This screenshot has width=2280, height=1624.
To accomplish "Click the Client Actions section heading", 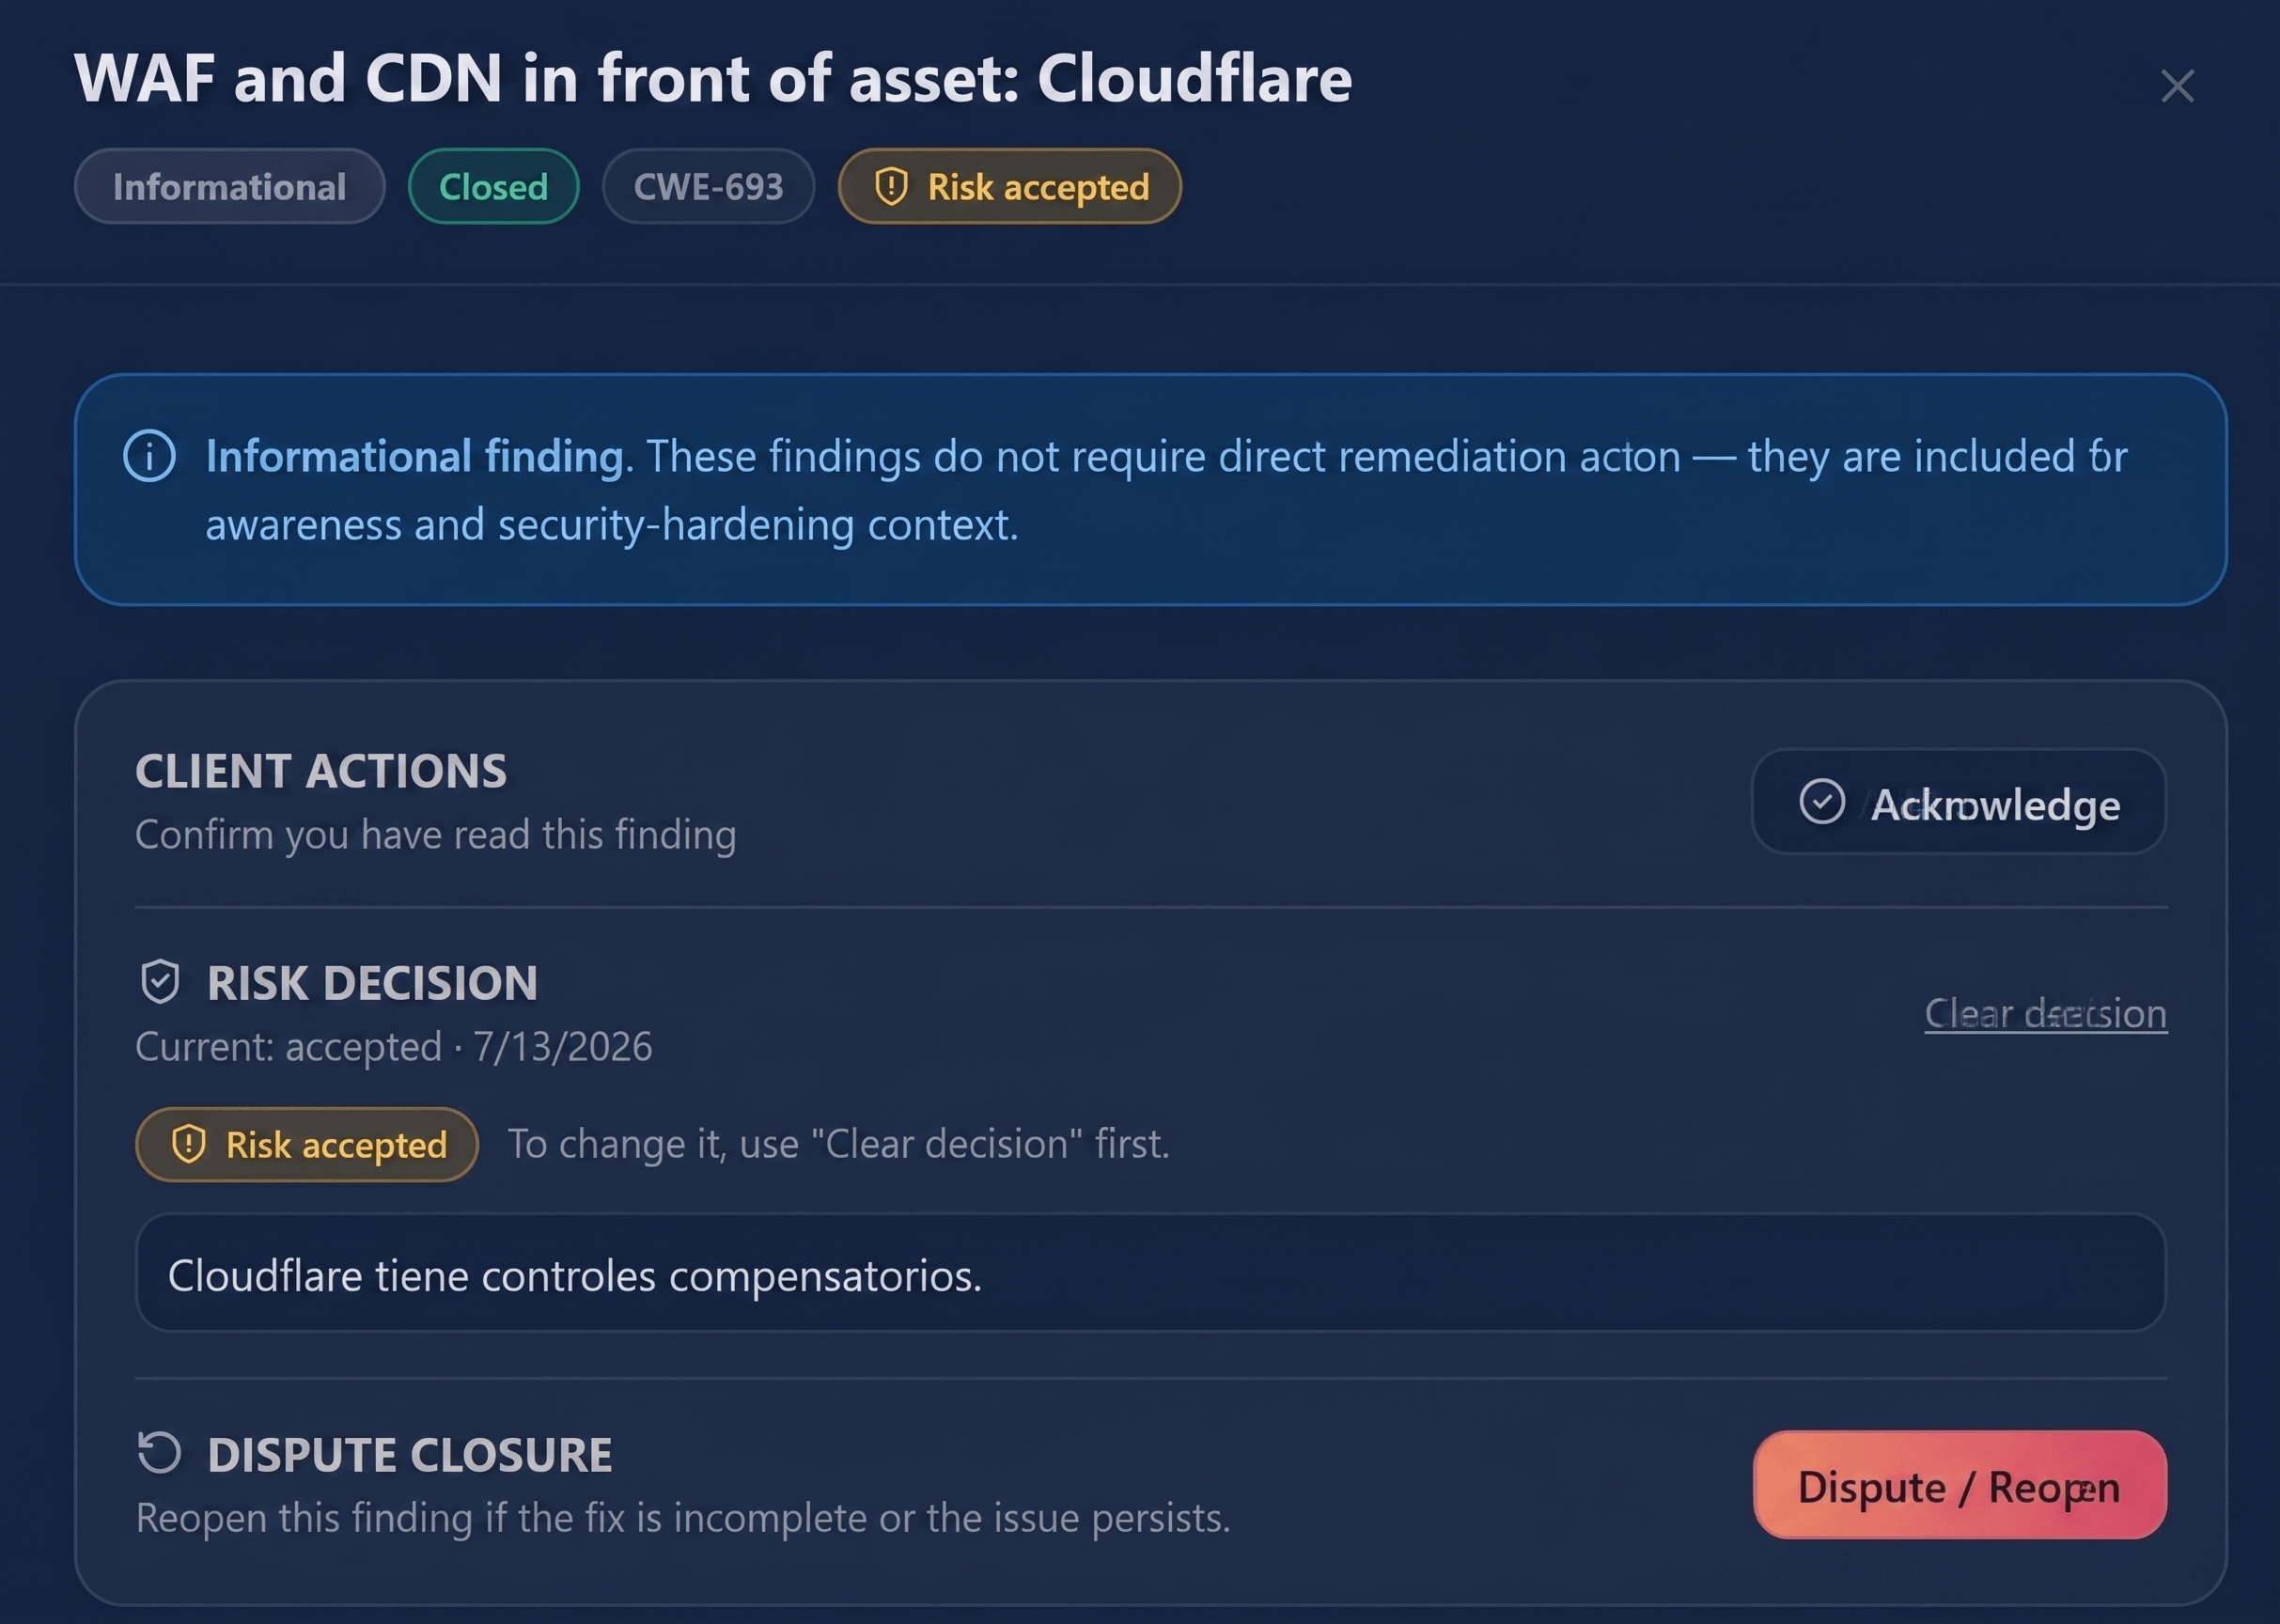I will pyautogui.click(x=321, y=771).
